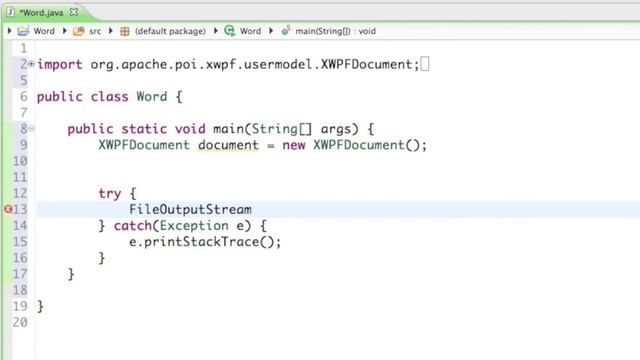Click the main method icon in breadcrumb
Viewport: 640px width, 360px height.
click(x=286, y=30)
